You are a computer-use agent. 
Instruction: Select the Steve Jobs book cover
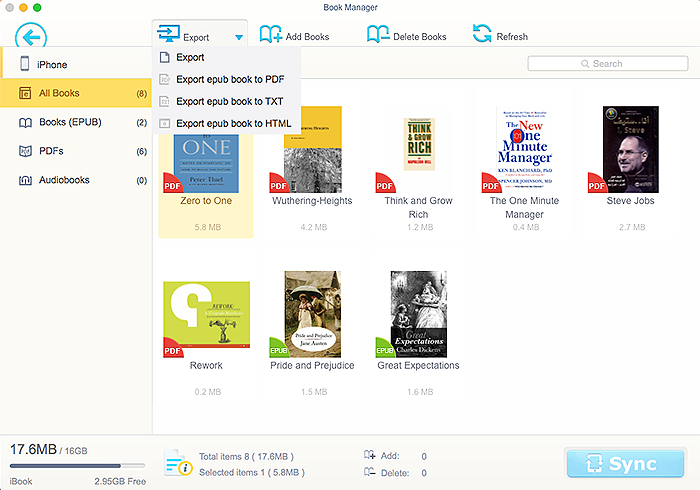(x=631, y=149)
